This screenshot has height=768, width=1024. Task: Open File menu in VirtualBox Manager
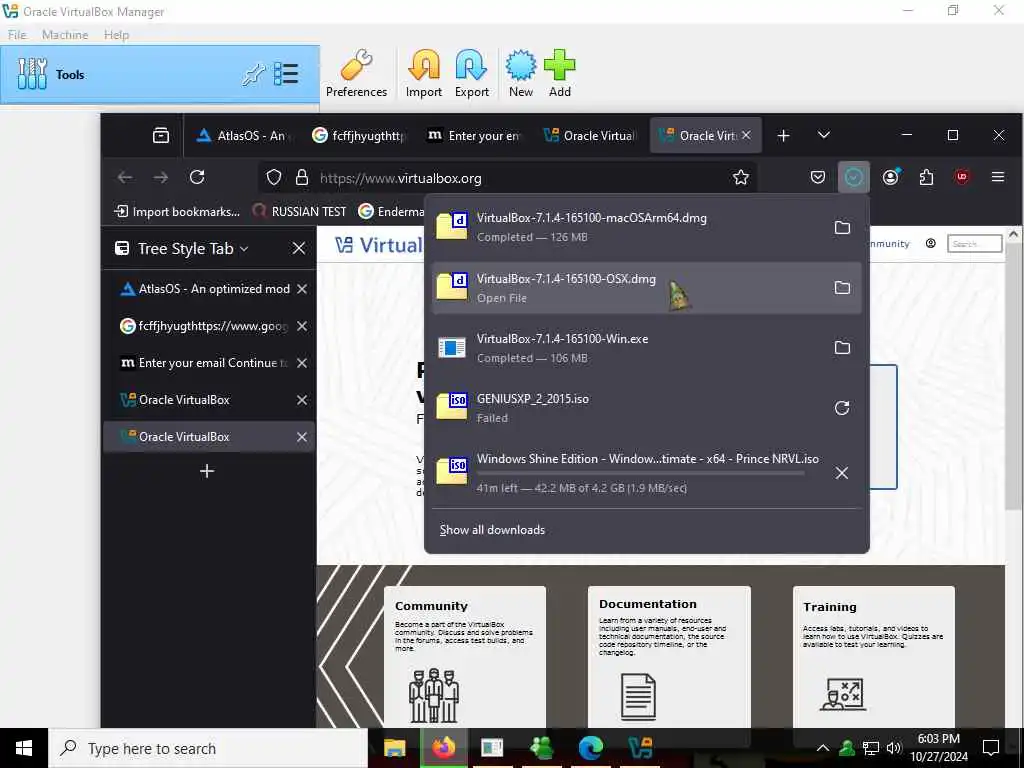coord(17,35)
